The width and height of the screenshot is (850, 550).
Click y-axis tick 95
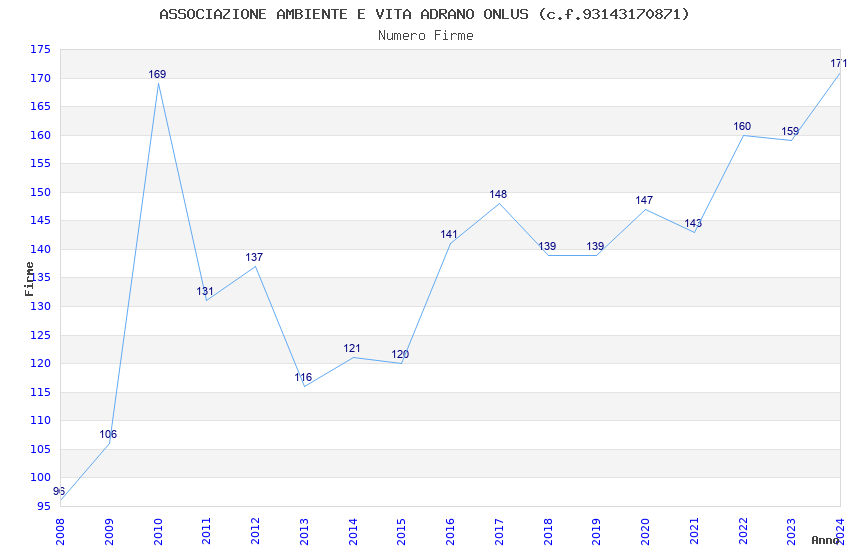point(44,507)
